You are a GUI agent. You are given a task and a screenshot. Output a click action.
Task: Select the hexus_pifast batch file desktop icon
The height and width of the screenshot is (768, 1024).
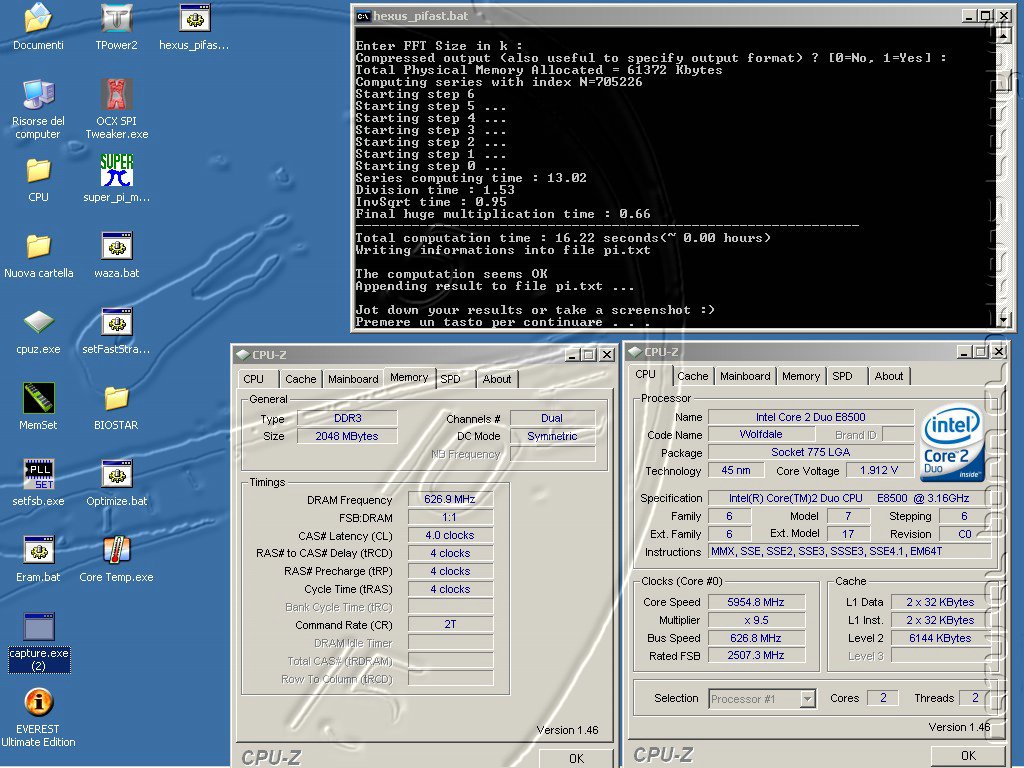click(195, 19)
